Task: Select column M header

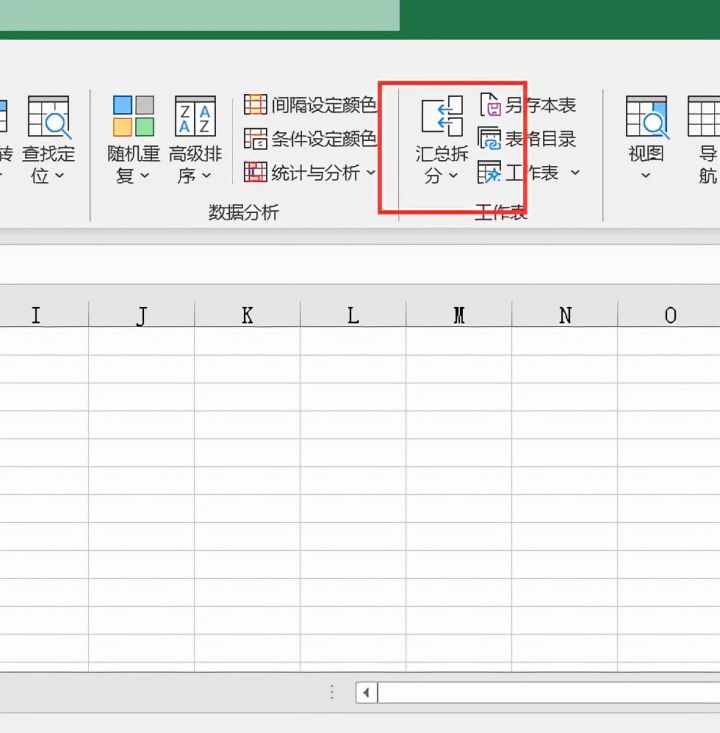Action: (459, 315)
